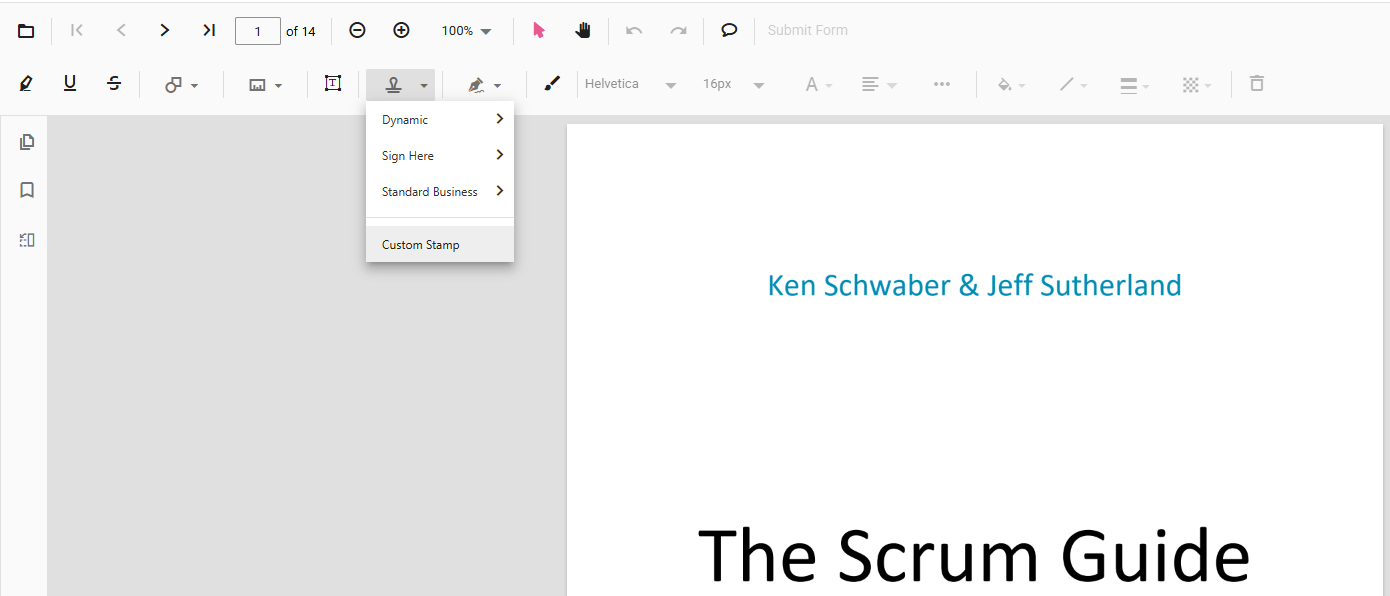Toggle the bookmarks sidebar panel
This screenshot has height=596, width=1390.
tap(27, 190)
